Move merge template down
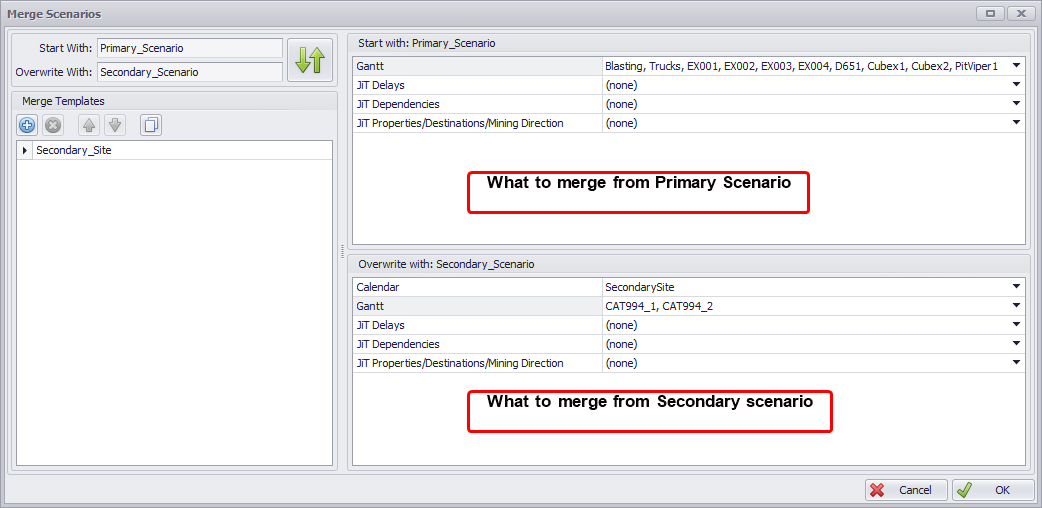Image resolution: width=1042 pixels, height=508 pixels. (114, 125)
